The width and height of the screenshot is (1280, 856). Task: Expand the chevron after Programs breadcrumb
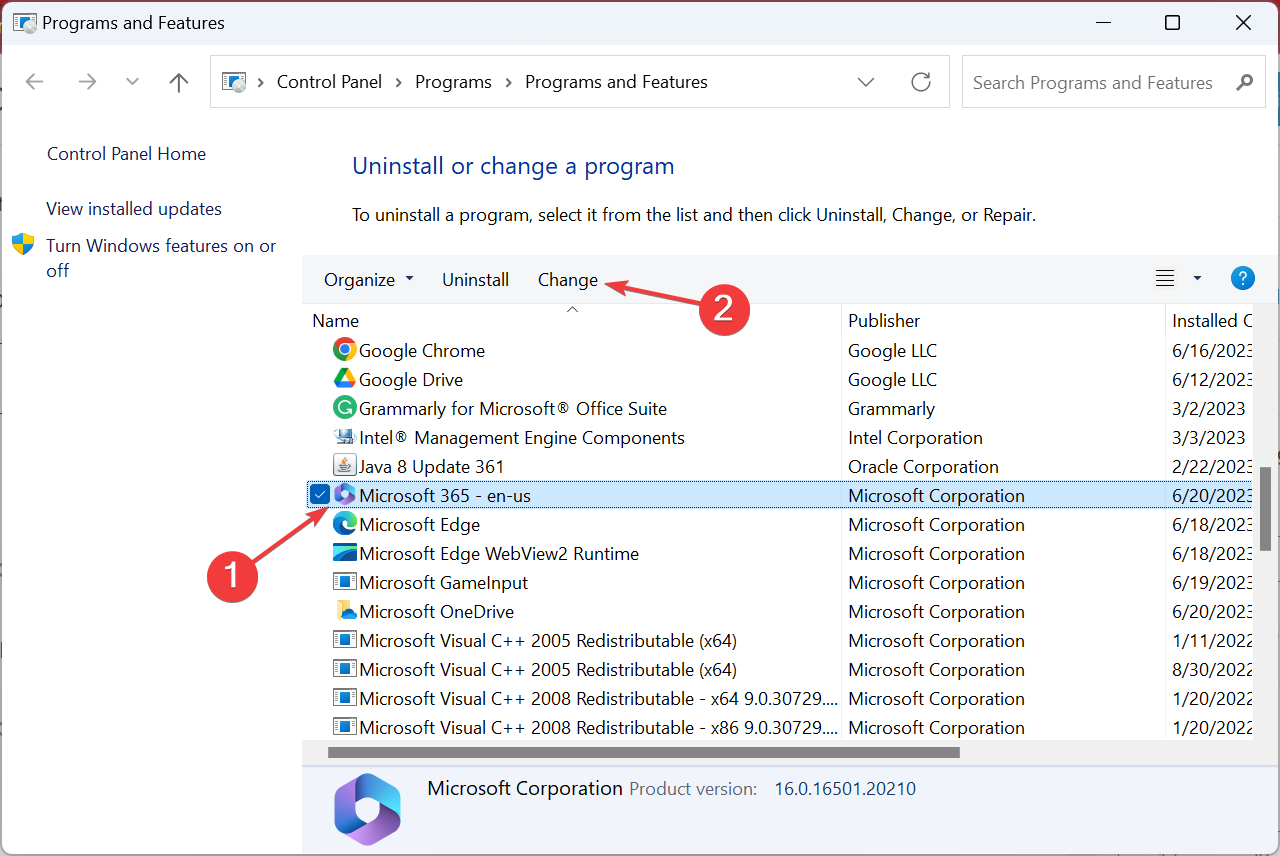509,82
